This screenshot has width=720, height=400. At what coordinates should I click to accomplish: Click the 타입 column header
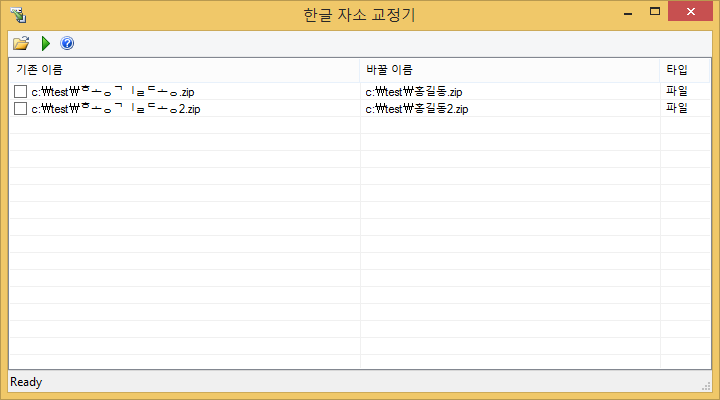tap(685, 70)
